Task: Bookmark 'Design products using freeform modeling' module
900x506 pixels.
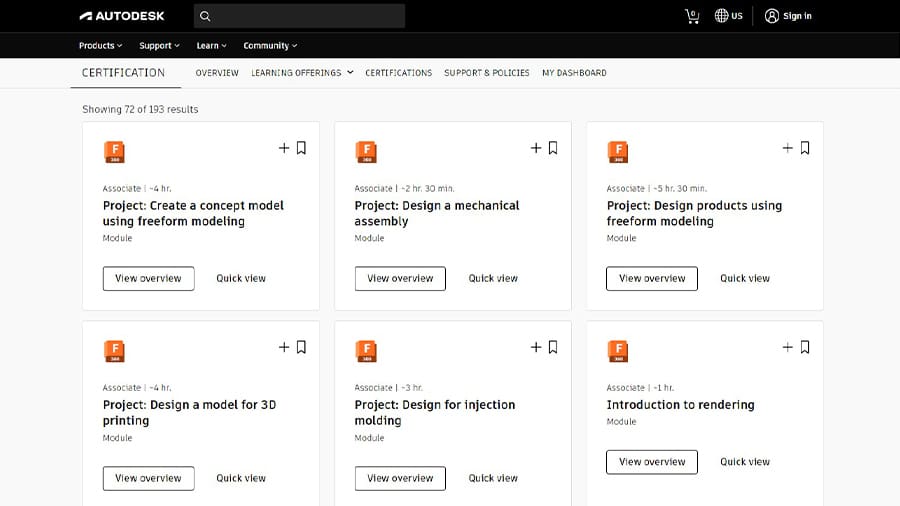Action: (805, 148)
